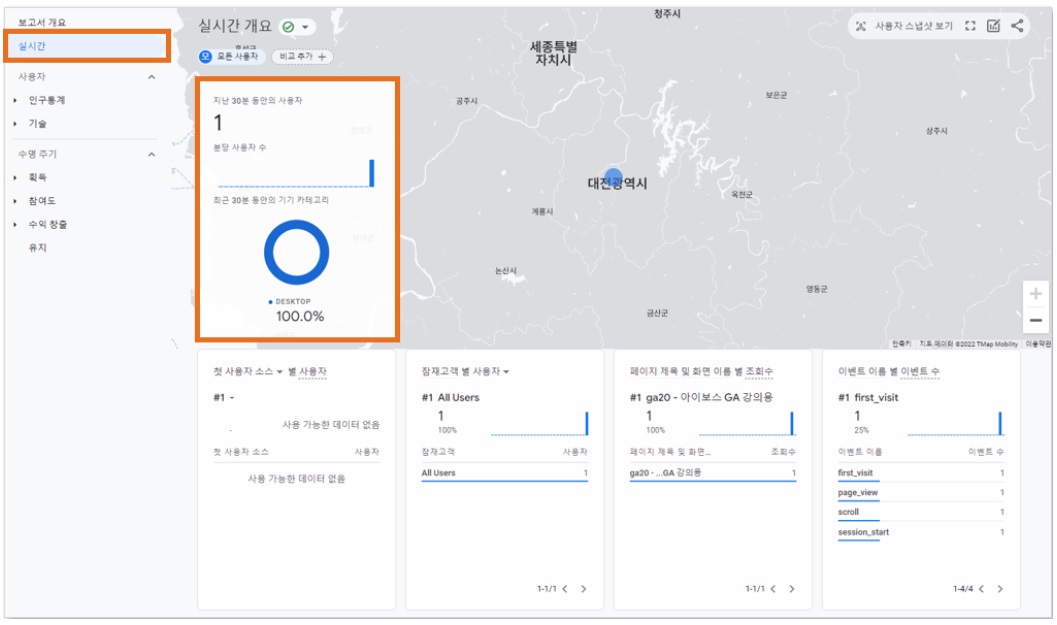Go to previous page in 이벤트 card
1057x625 pixels.
pyautogui.click(x=982, y=589)
